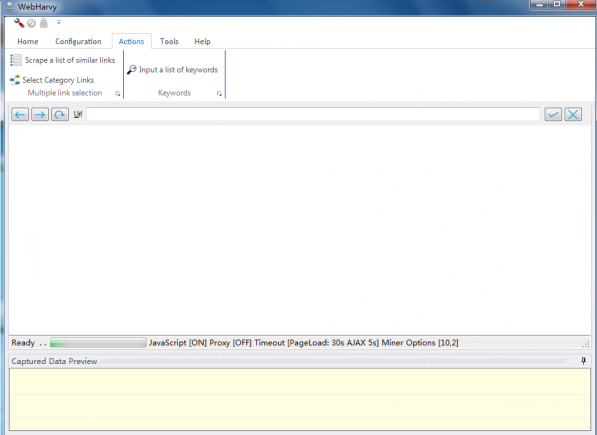
Task: Open the Tools tab
Action: tap(169, 41)
